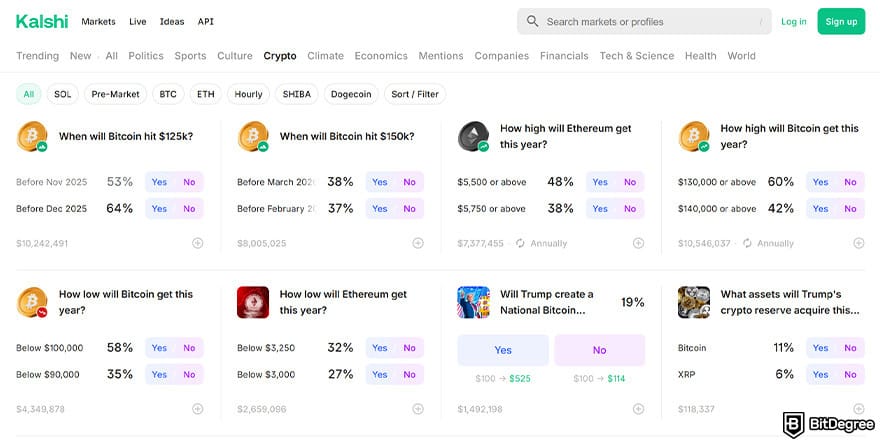This screenshot has width=880, height=444.
Task: Open Trump National Bitcoin market thumbnail
Action: 473,302
